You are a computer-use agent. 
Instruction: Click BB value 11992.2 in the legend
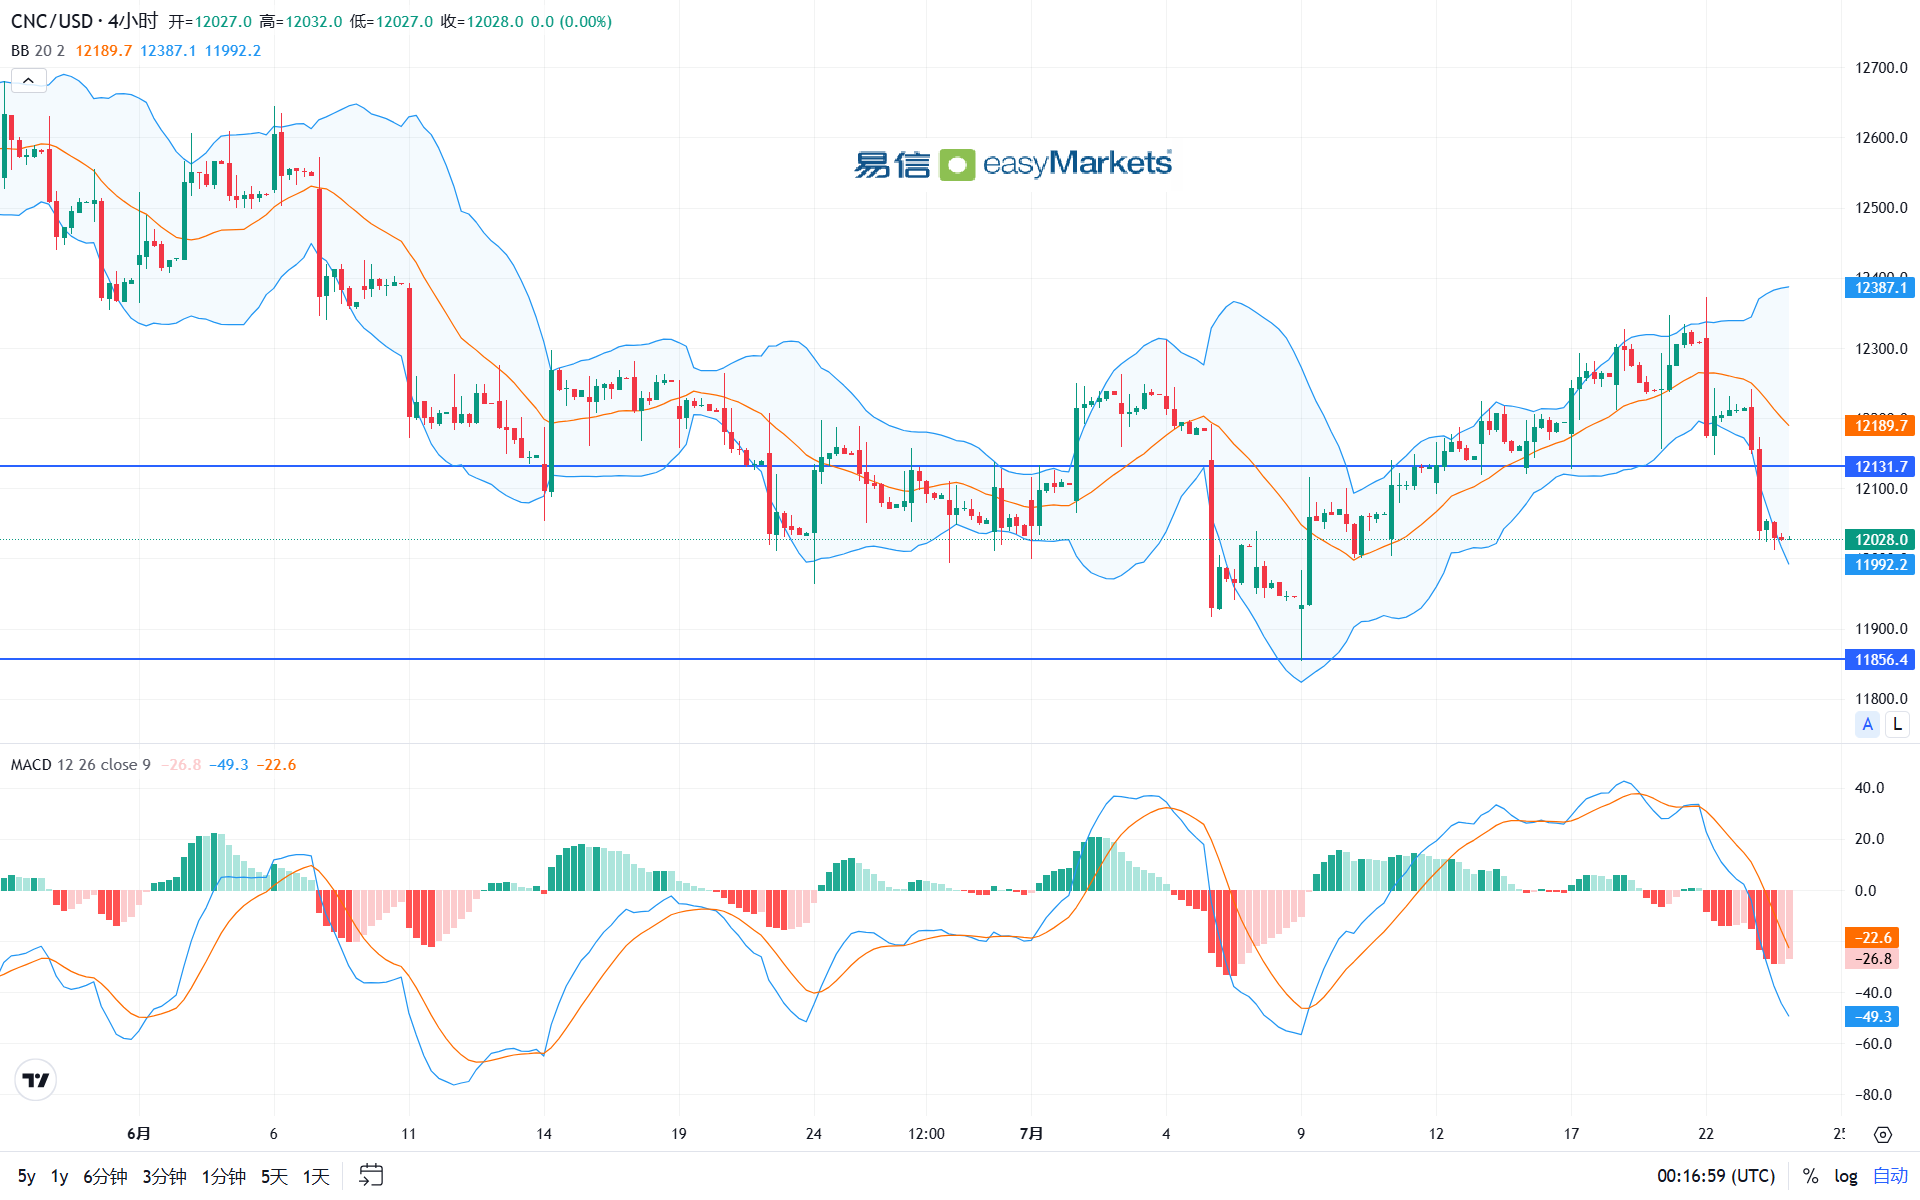[233, 50]
